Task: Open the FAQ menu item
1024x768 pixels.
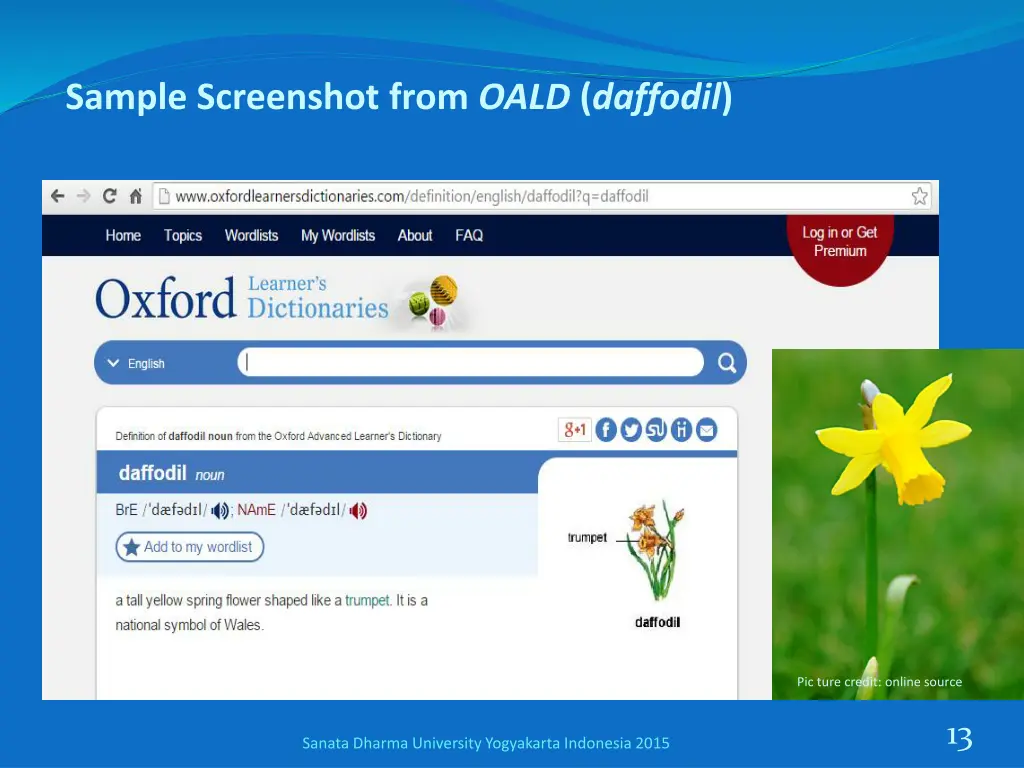Action: click(469, 235)
